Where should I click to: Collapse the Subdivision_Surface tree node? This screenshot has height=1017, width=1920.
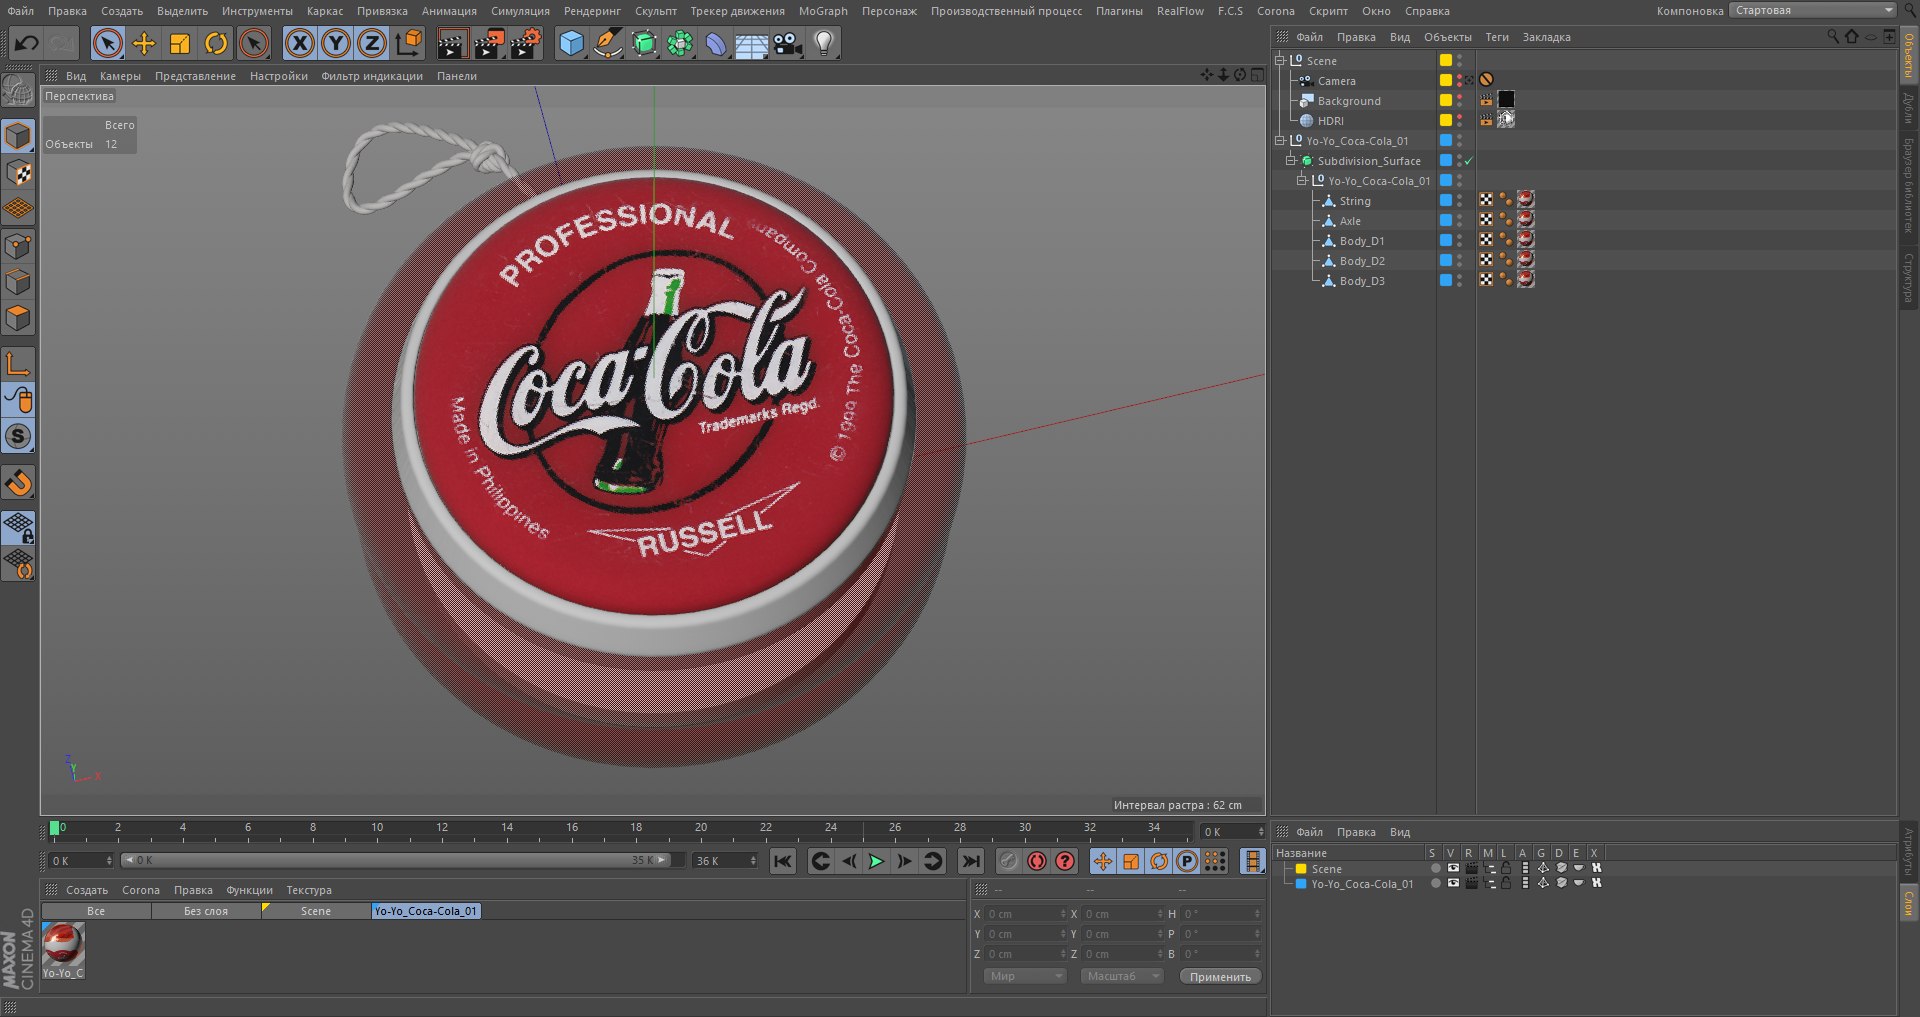(1290, 160)
